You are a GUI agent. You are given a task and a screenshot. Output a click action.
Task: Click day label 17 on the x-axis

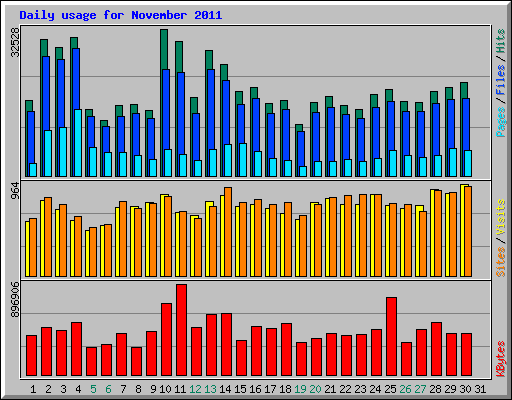270,389
